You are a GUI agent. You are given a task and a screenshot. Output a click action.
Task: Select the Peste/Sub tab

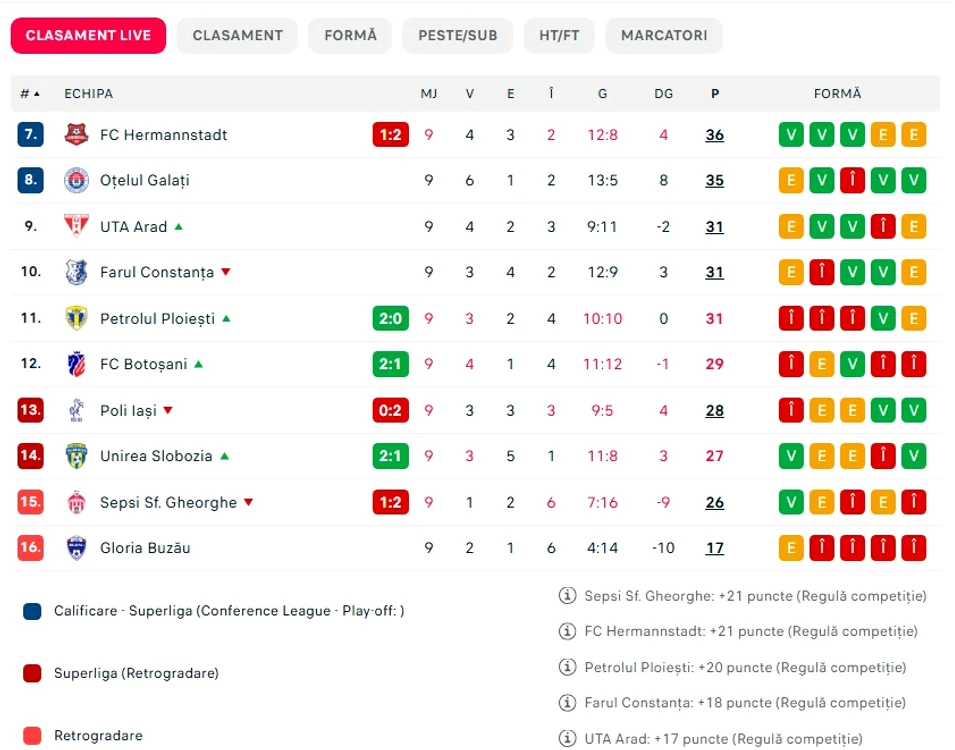(x=457, y=35)
